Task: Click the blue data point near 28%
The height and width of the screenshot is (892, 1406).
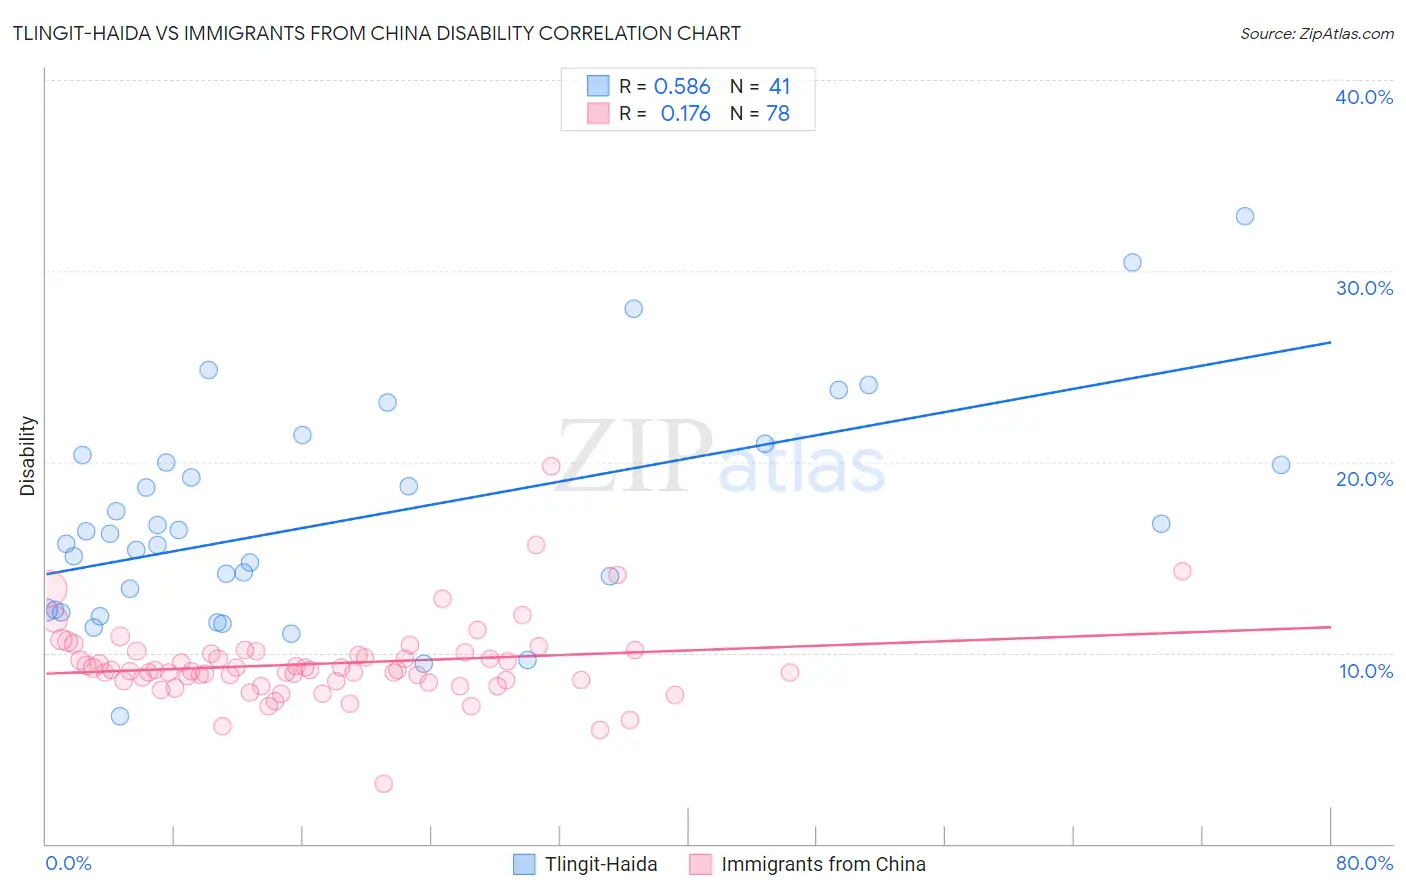Action: tap(633, 308)
